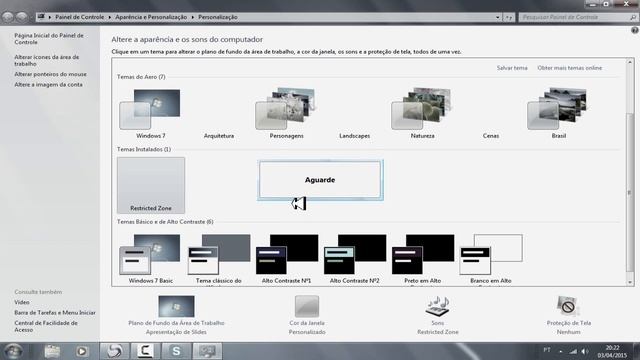This screenshot has height=360, width=640.
Task: Open Windows Explorer from taskbar
Action: coord(52,351)
